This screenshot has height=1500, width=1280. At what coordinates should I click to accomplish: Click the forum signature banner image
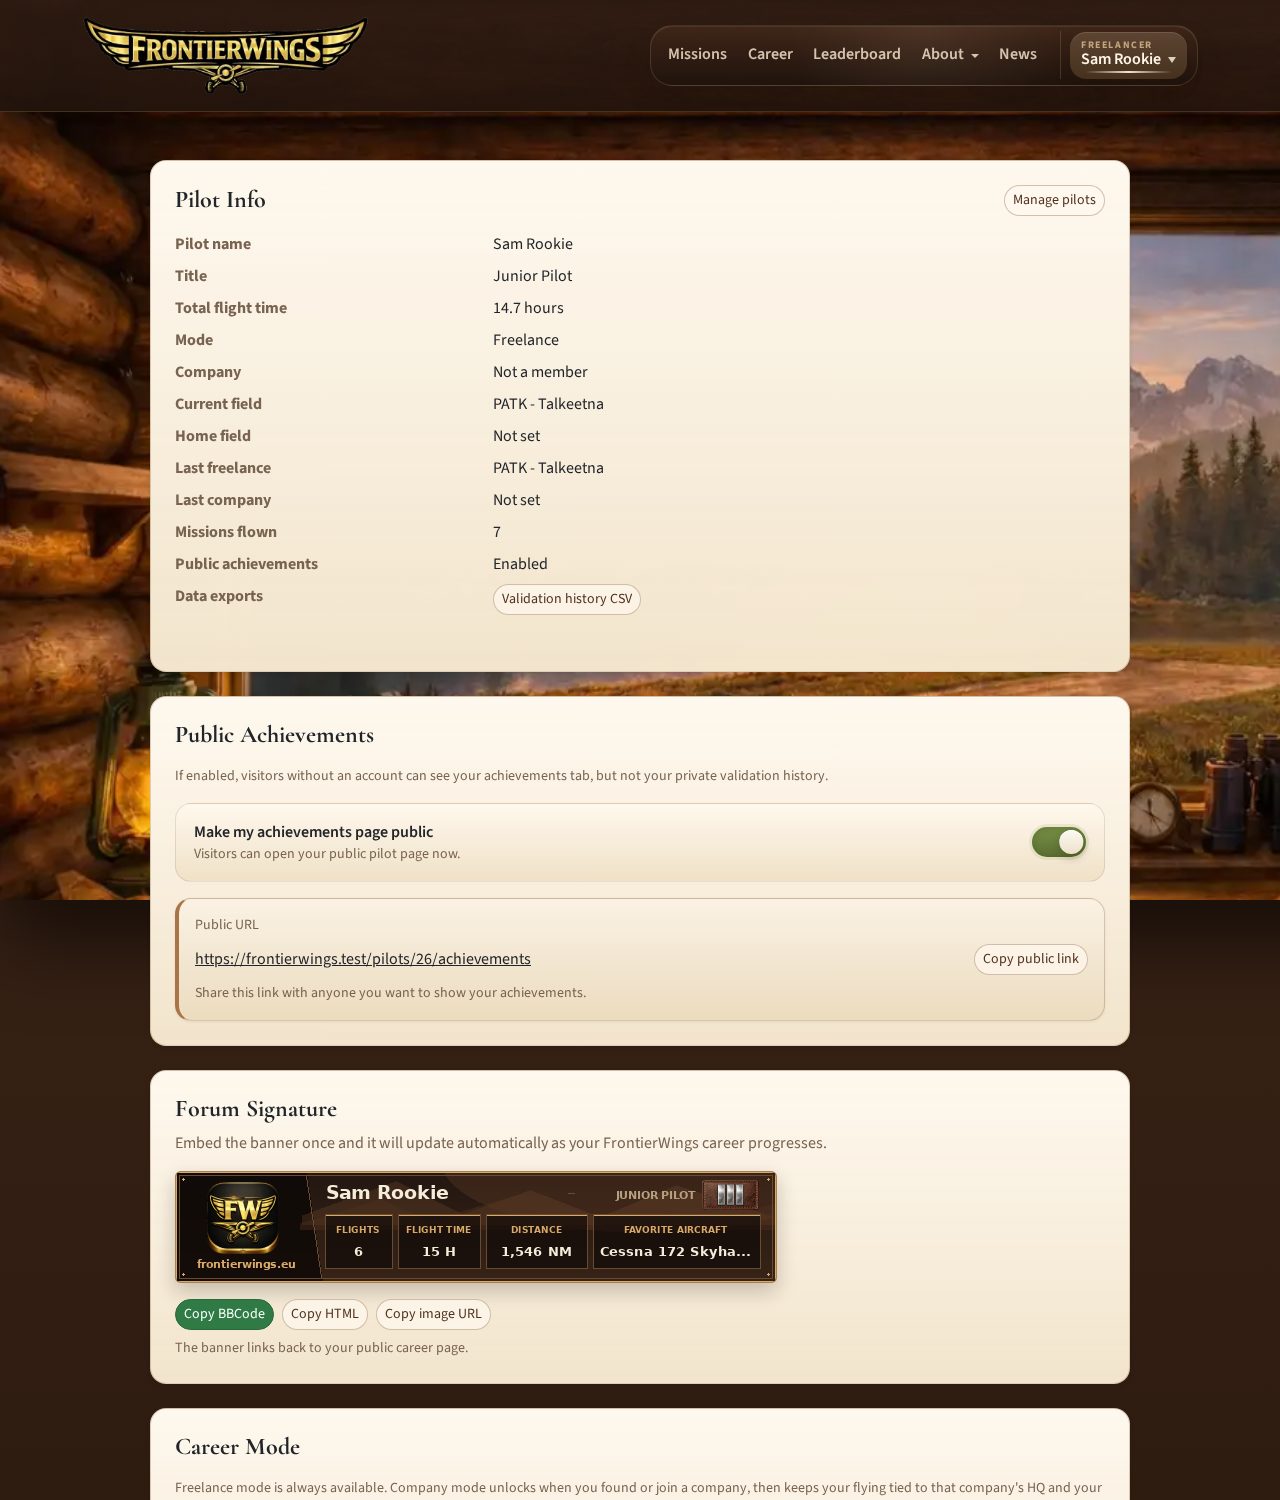point(476,1227)
